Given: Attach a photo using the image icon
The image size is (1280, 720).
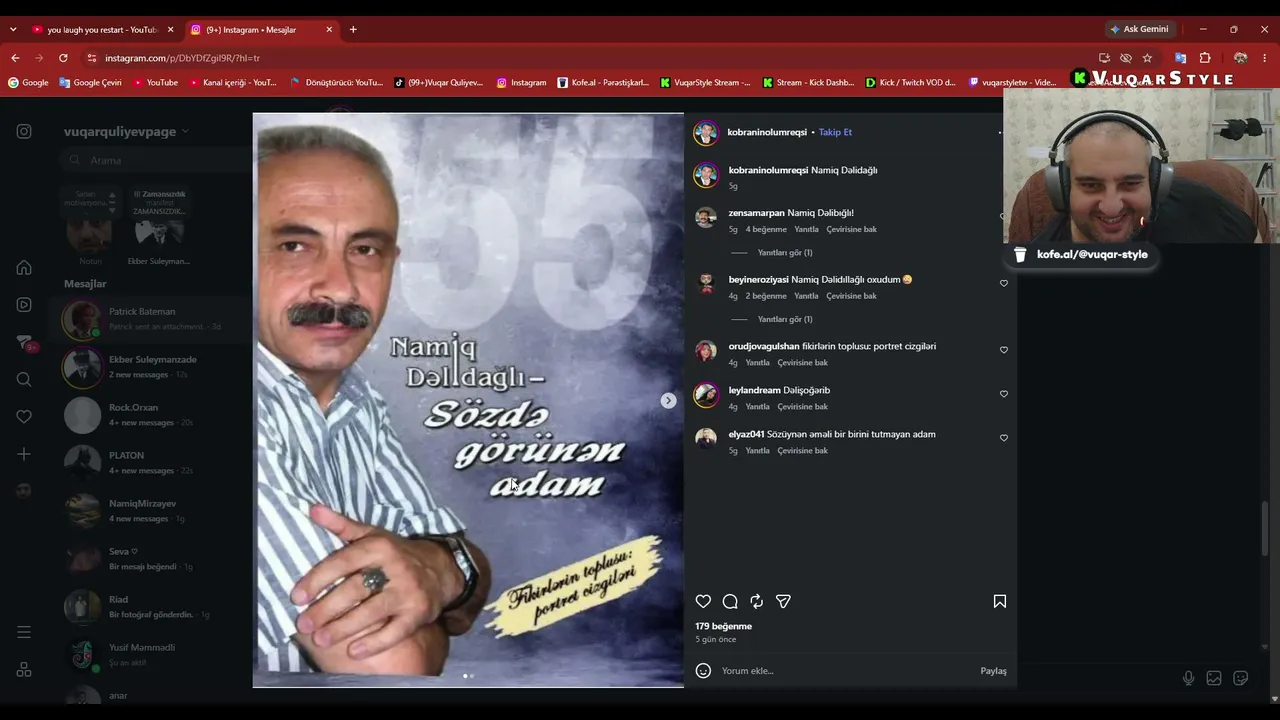Looking at the screenshot, I should tap(1214, 678).
